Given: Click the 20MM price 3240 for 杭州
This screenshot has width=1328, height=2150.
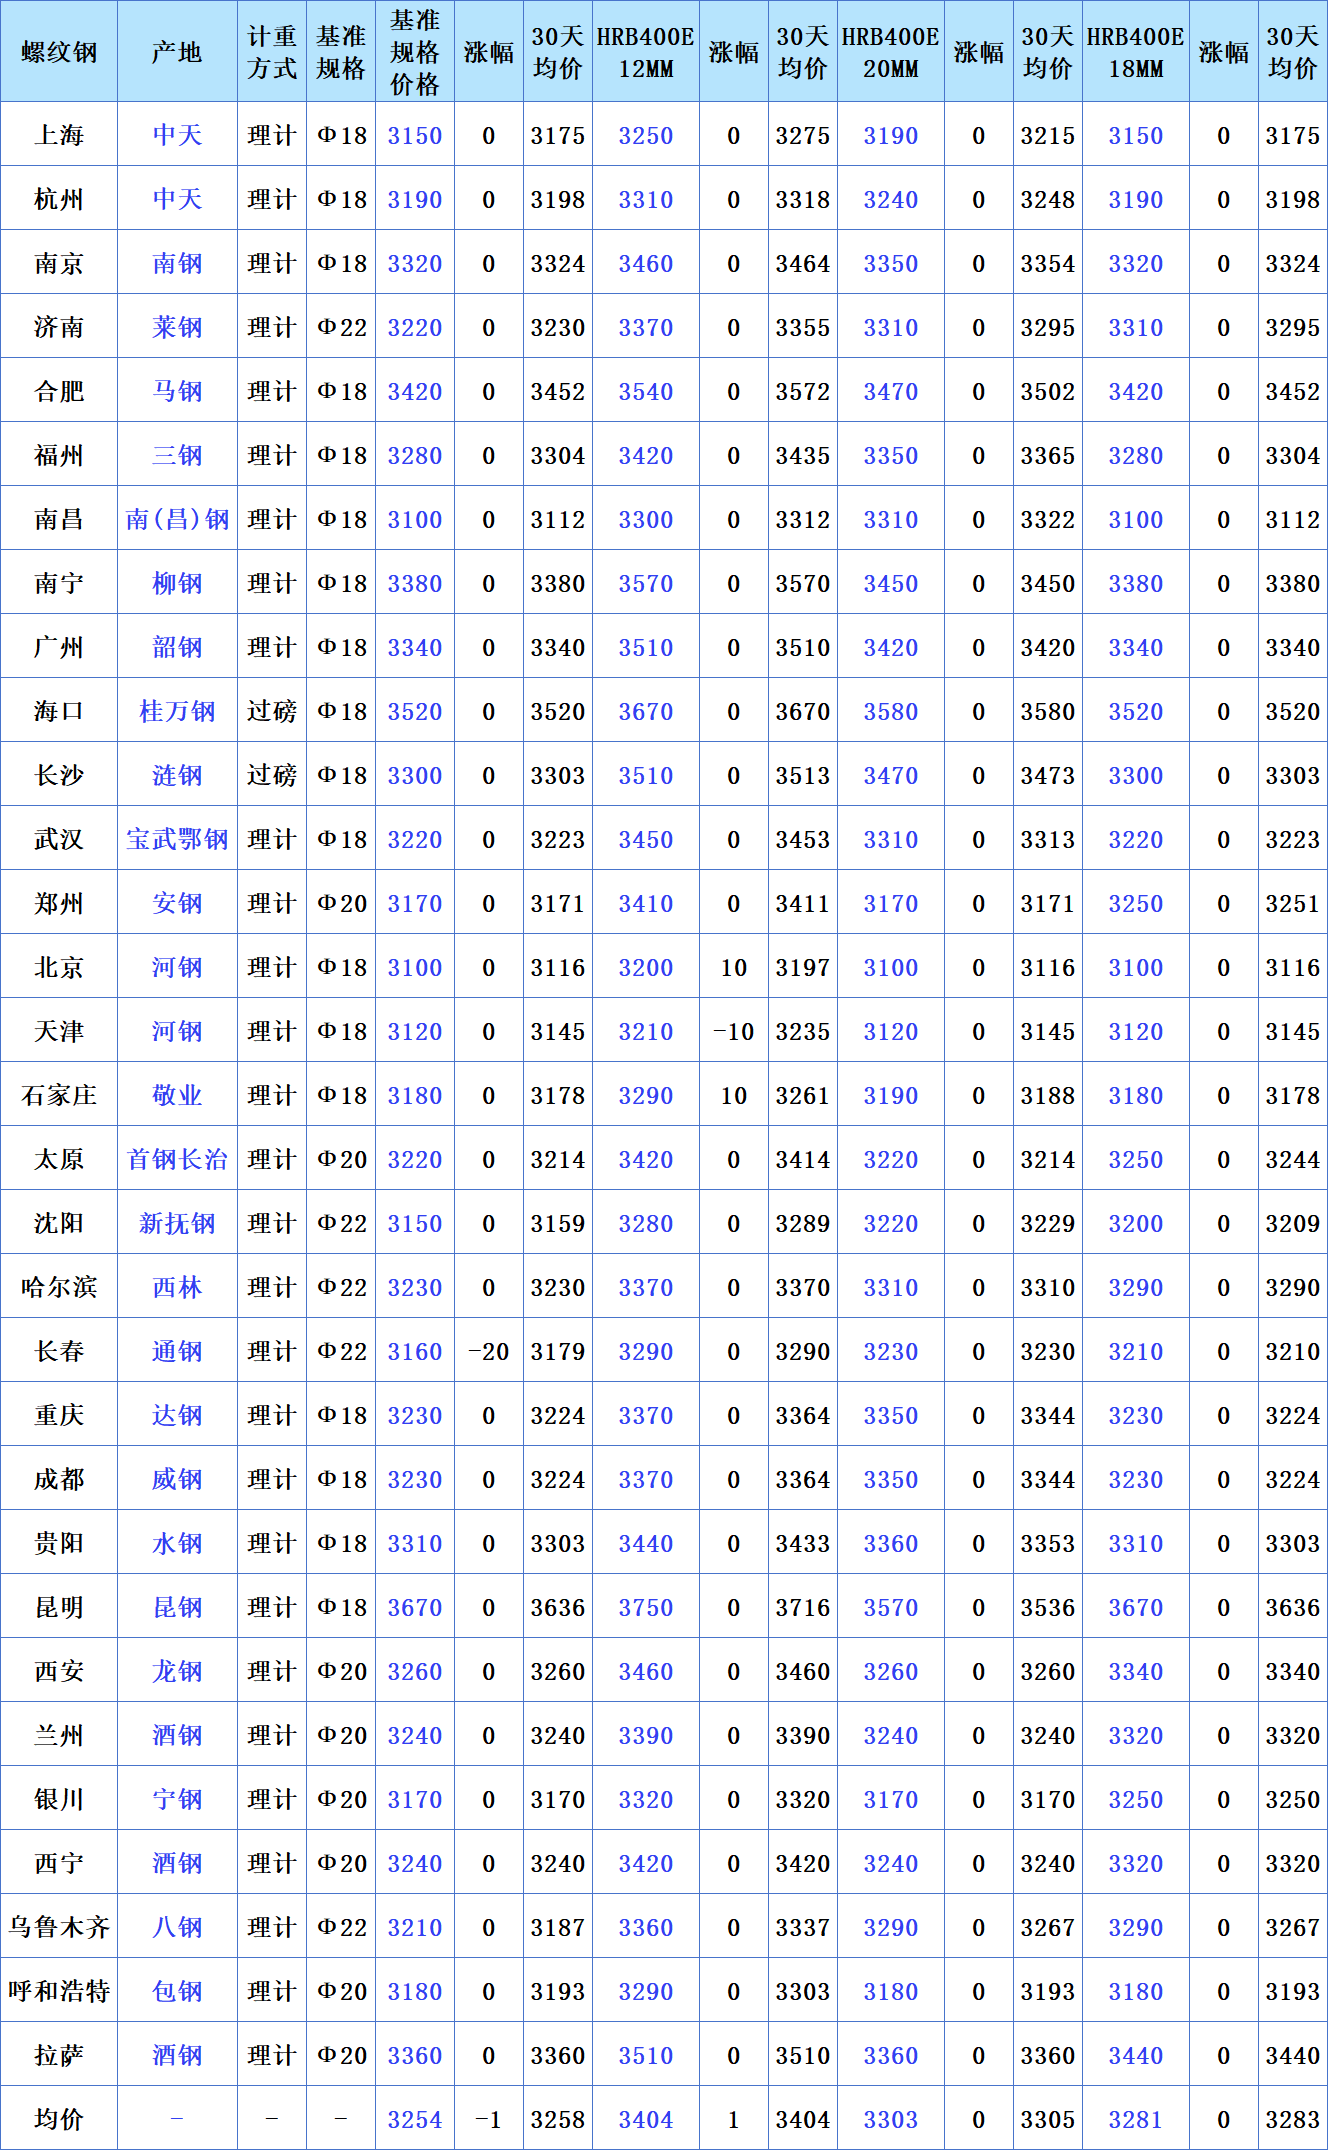Looking at the screenshot, I should tap(891, 199).
